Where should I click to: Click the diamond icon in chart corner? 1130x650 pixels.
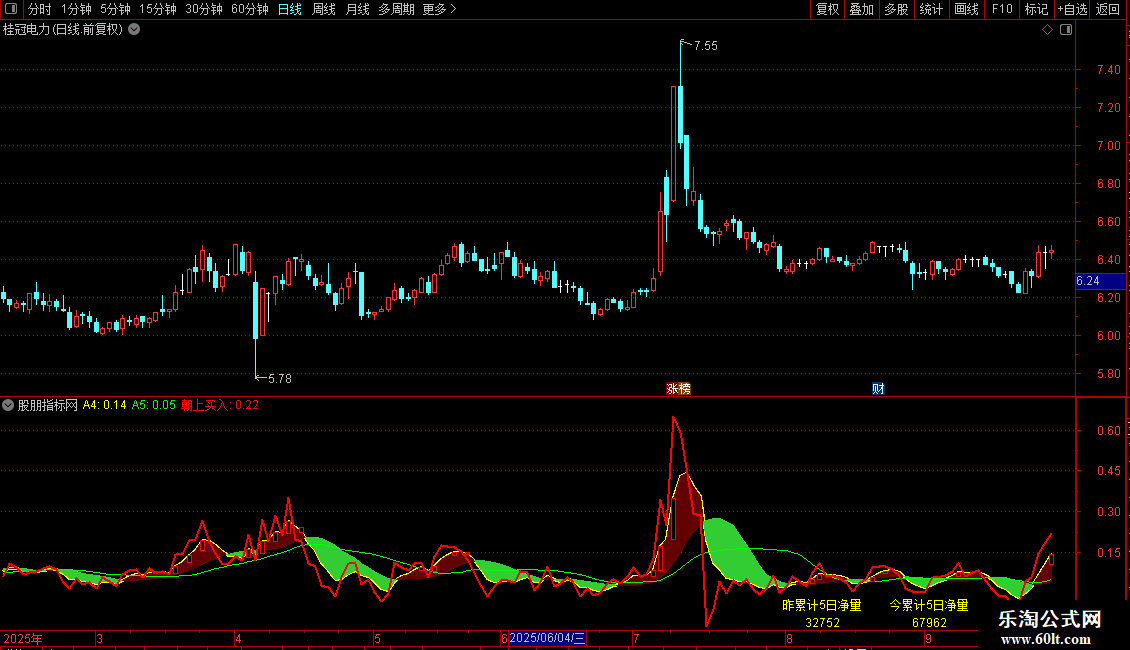click(1048, 30)
